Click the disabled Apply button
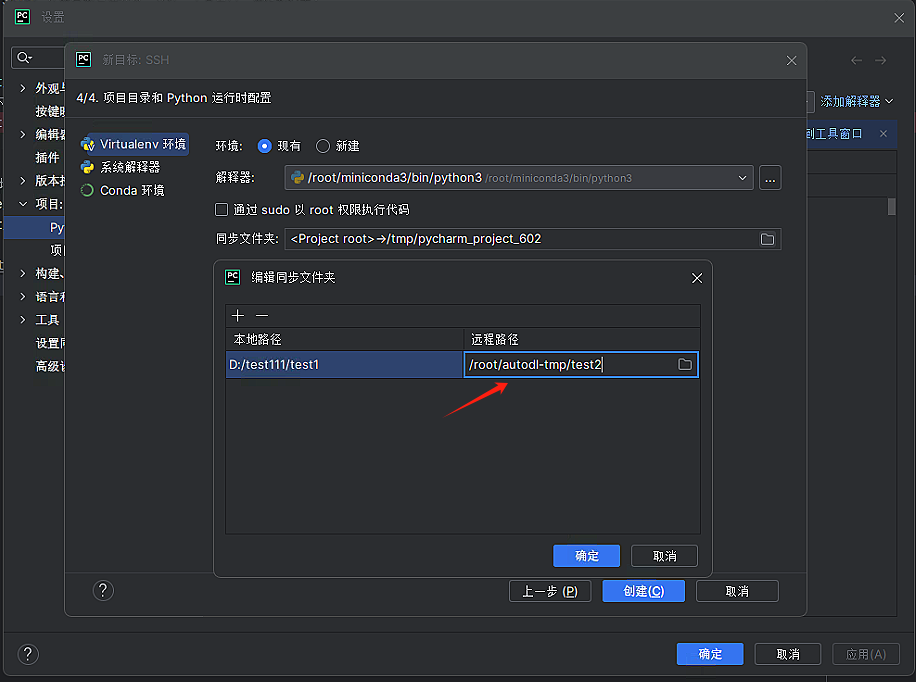Image resolution: width=916 pixels, height=682 pixels. coord(866,654)
